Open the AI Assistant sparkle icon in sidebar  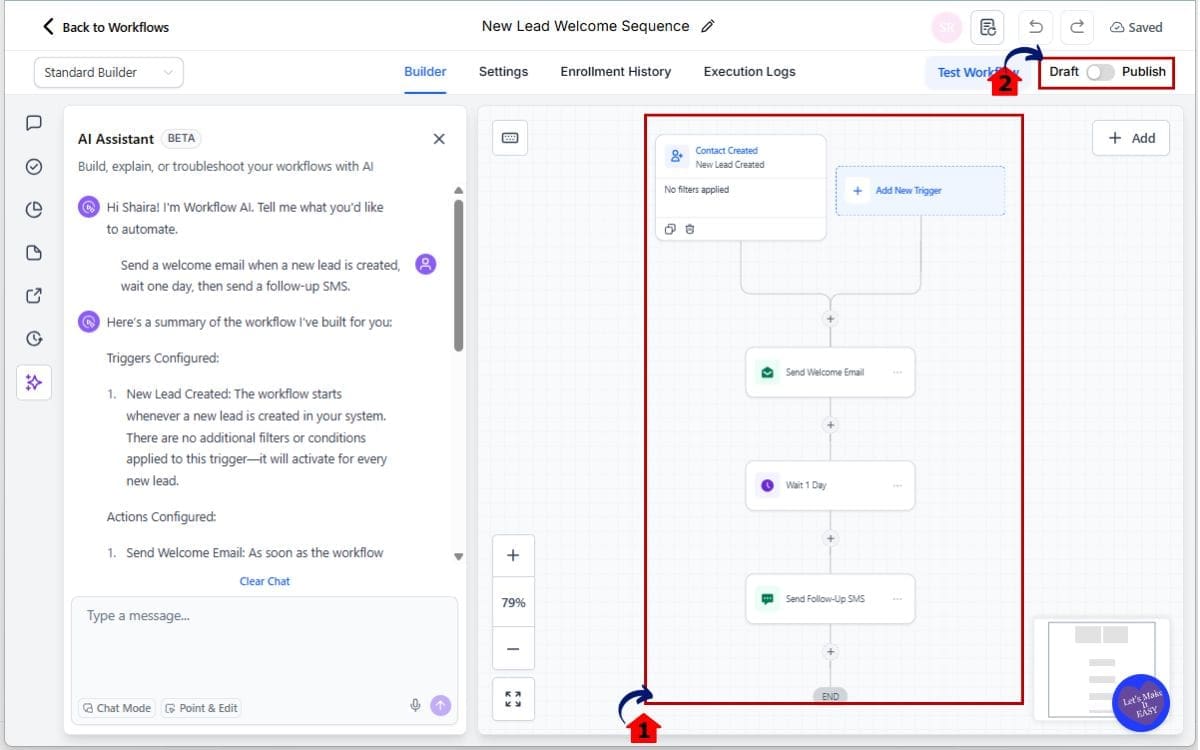point(33,382)
